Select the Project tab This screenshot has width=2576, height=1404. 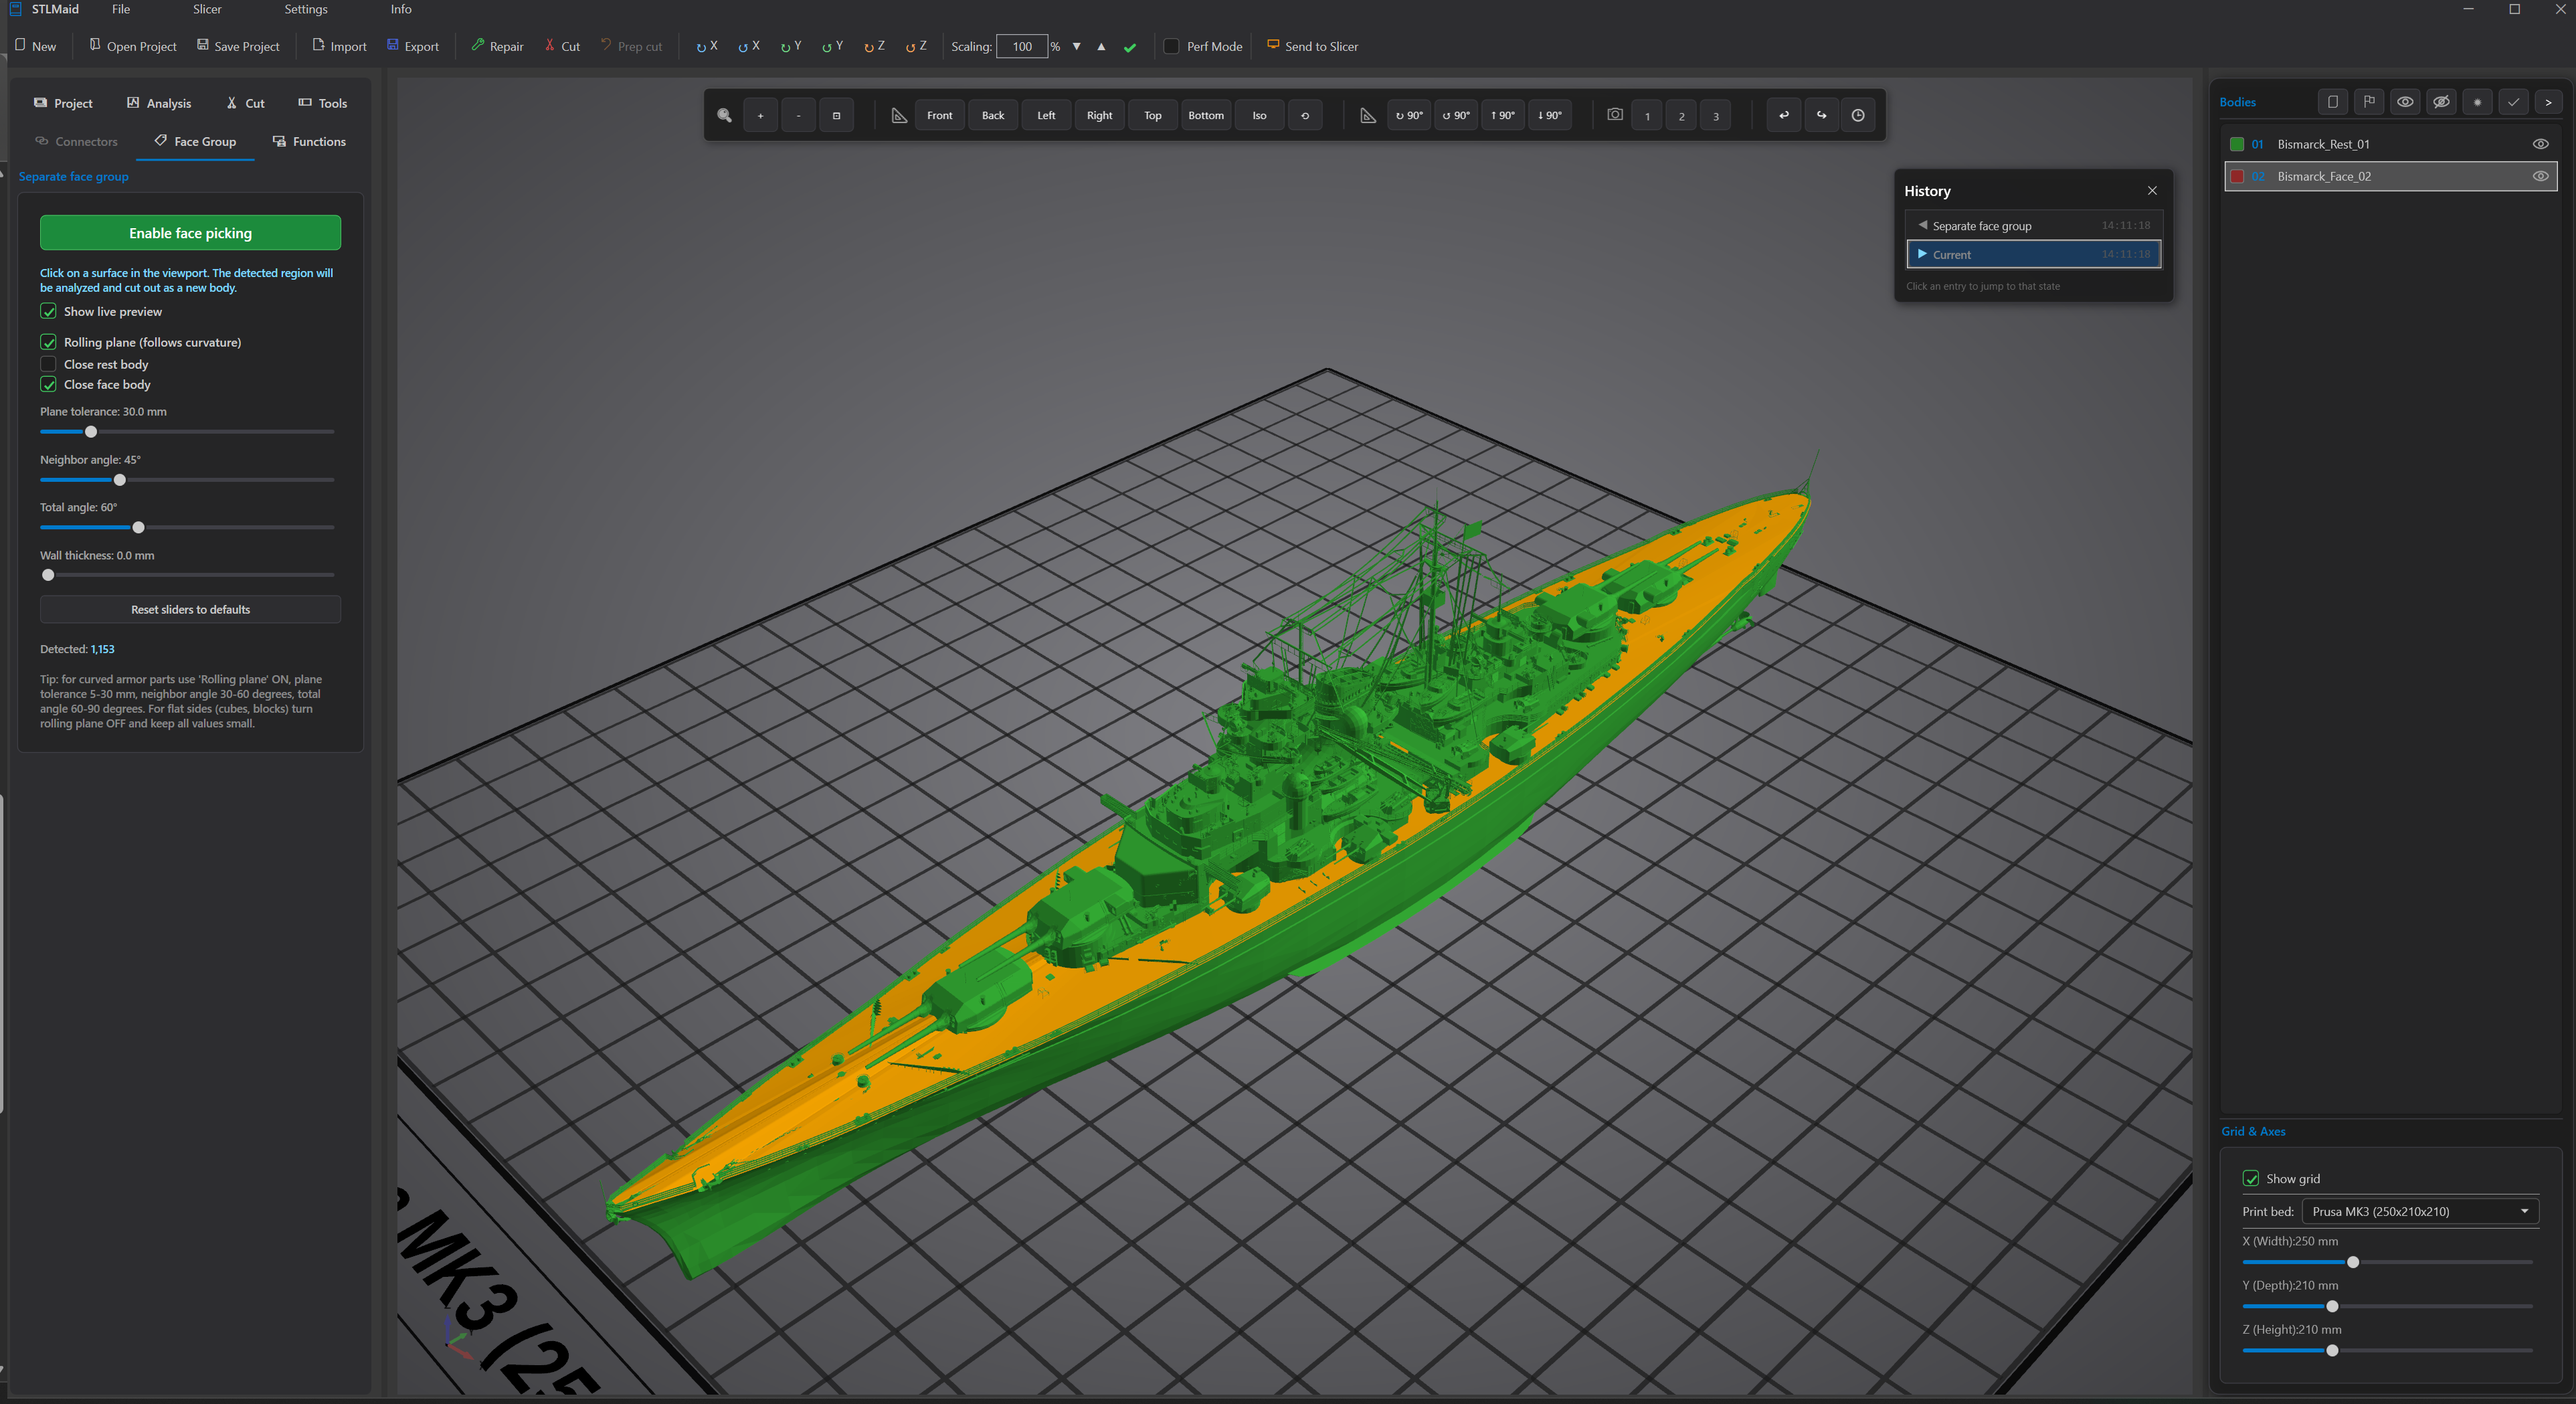pos(63,103)
